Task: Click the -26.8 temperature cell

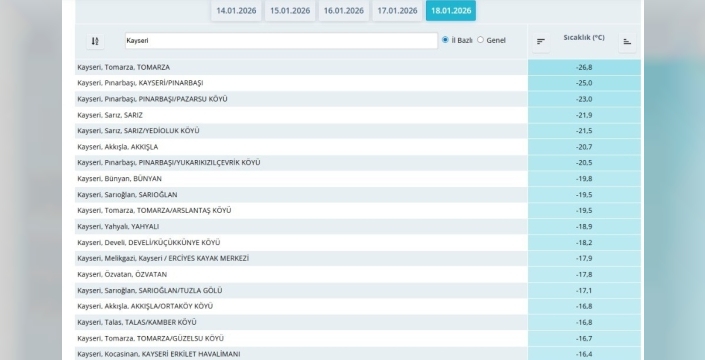Action: pyautogui.click(x=584, y=67)
